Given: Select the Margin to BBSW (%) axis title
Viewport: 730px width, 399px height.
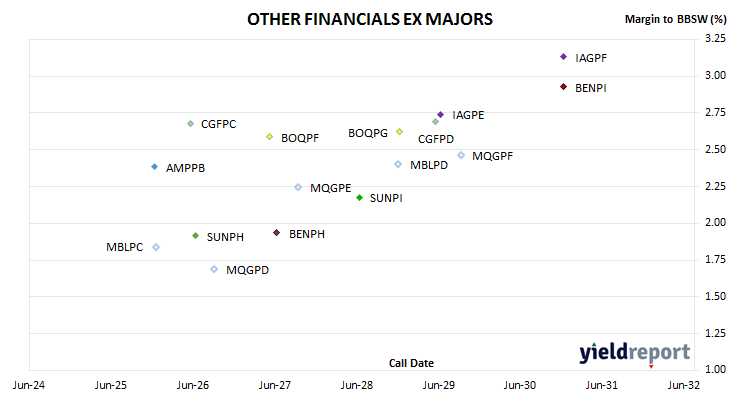Looking at the screenshot, I should (675, 20).
